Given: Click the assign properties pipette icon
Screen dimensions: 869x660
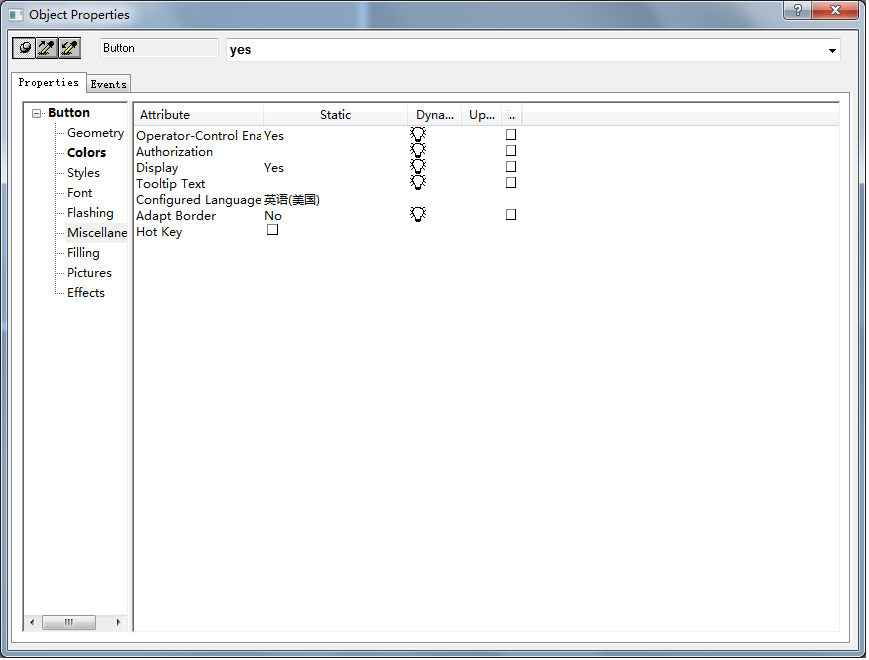Looking at the screenshot, I should [x=69, y=48].
